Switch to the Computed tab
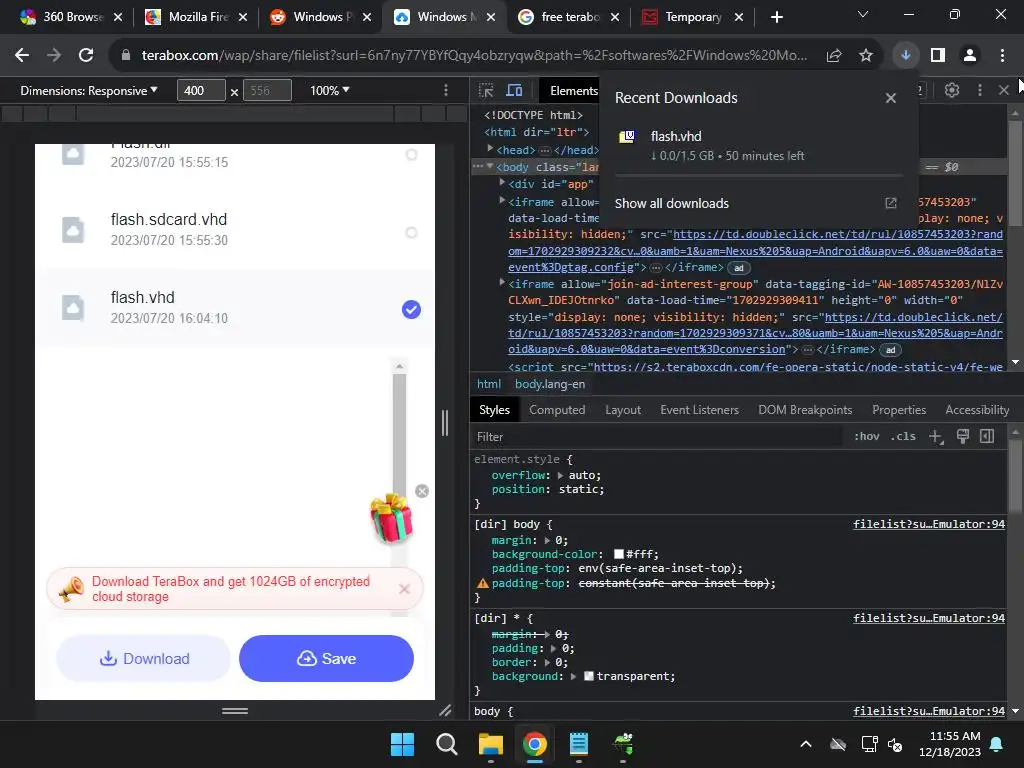 pos(557,410)
